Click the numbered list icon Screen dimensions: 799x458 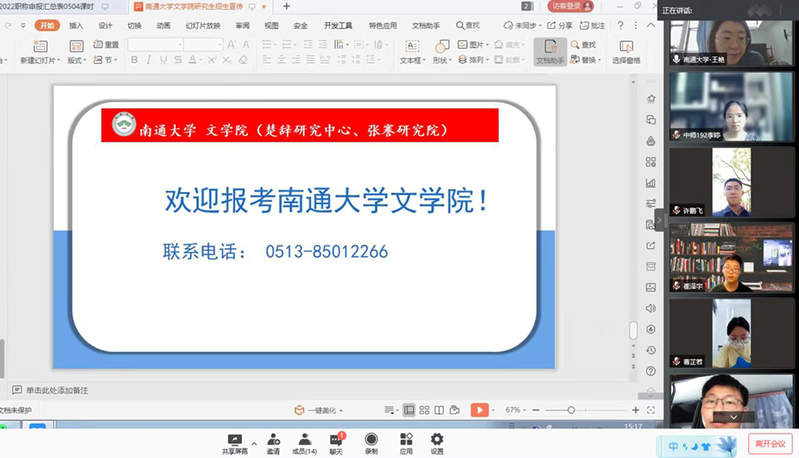tap(288, 45)
